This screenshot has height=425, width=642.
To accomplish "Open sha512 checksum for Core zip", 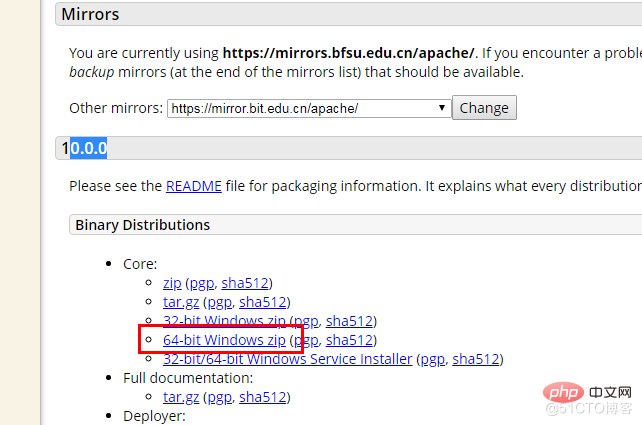I will [245, 283].
